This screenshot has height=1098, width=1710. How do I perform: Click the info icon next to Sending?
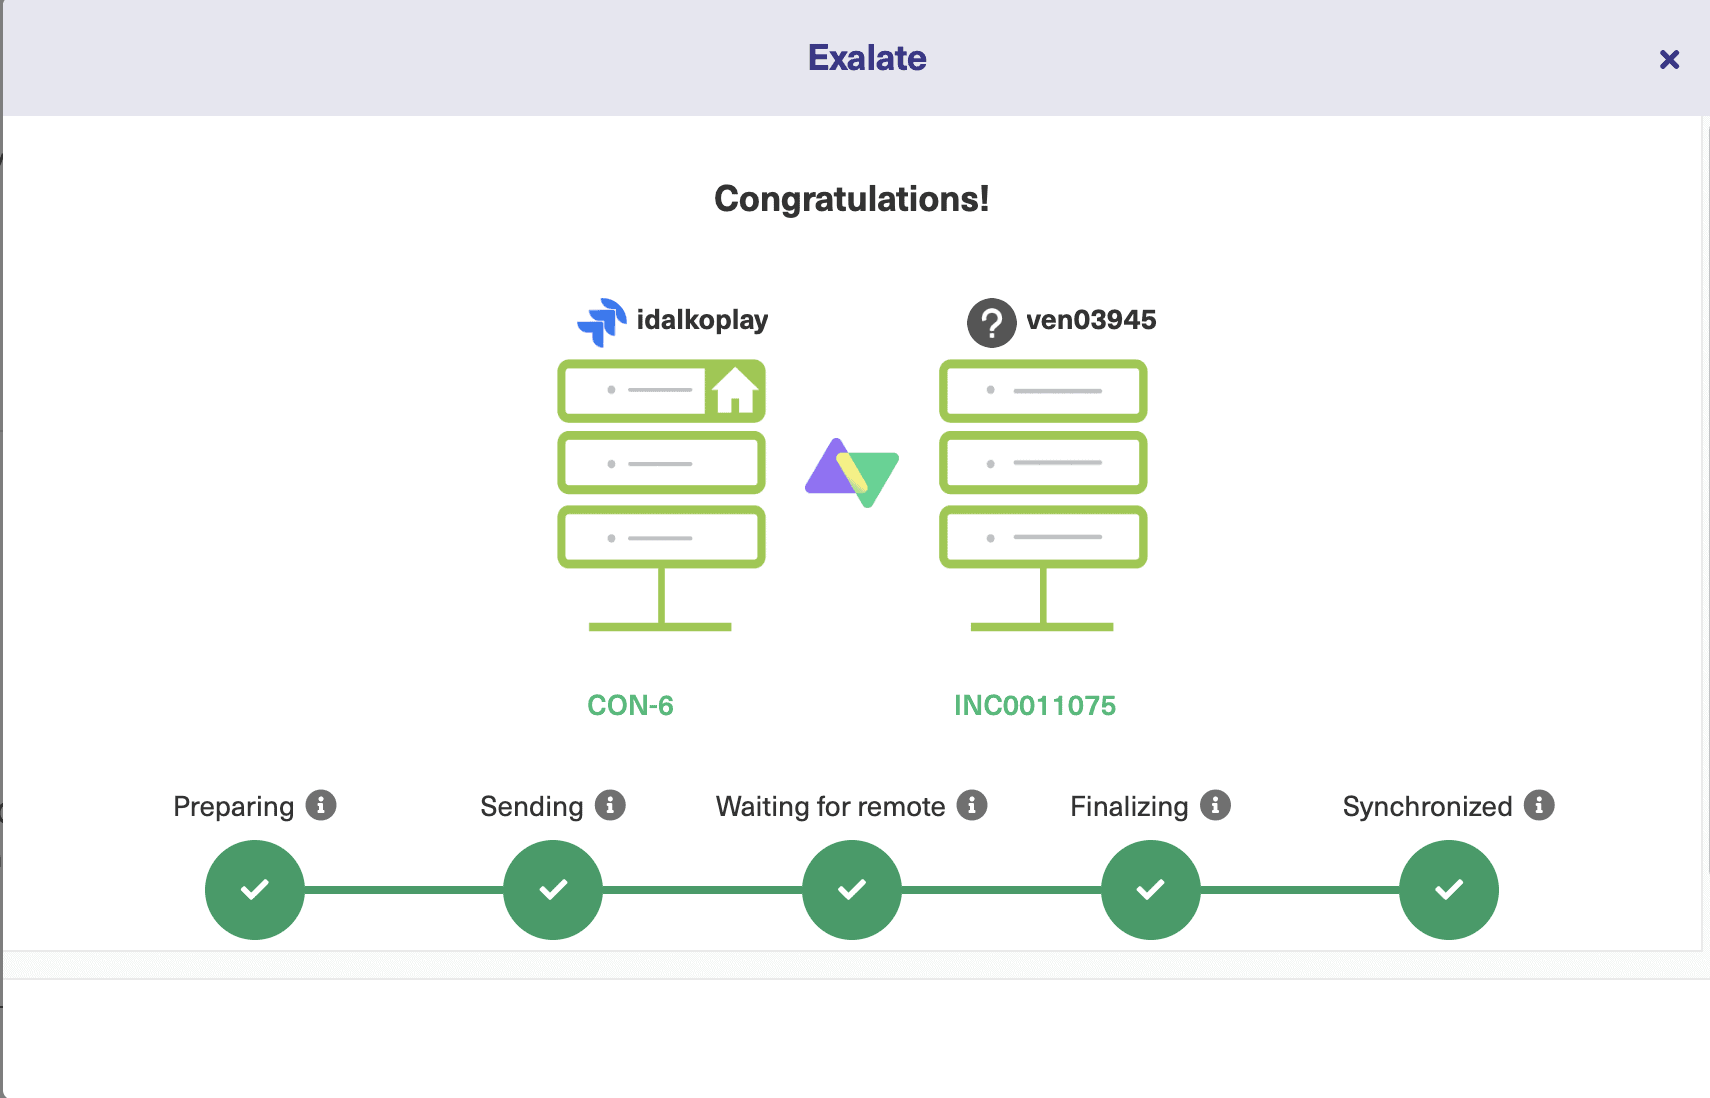(609, 804)
